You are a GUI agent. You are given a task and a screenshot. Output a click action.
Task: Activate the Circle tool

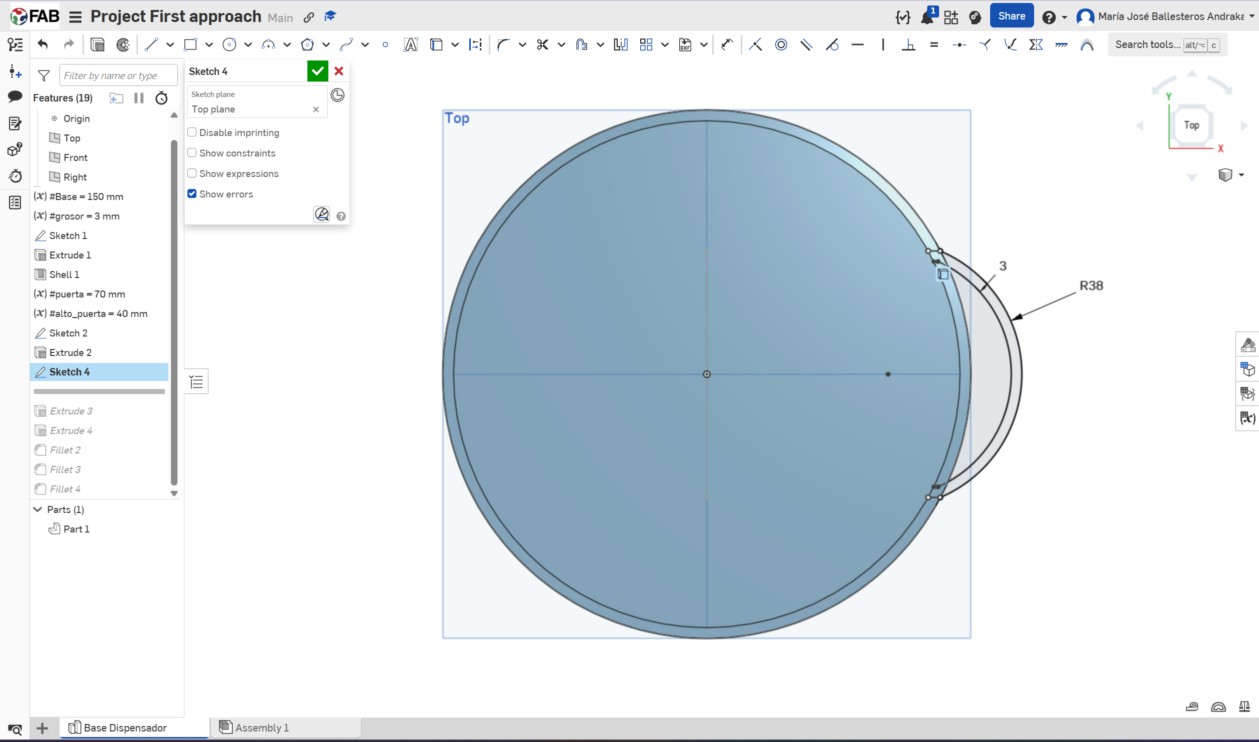[232, 44]
